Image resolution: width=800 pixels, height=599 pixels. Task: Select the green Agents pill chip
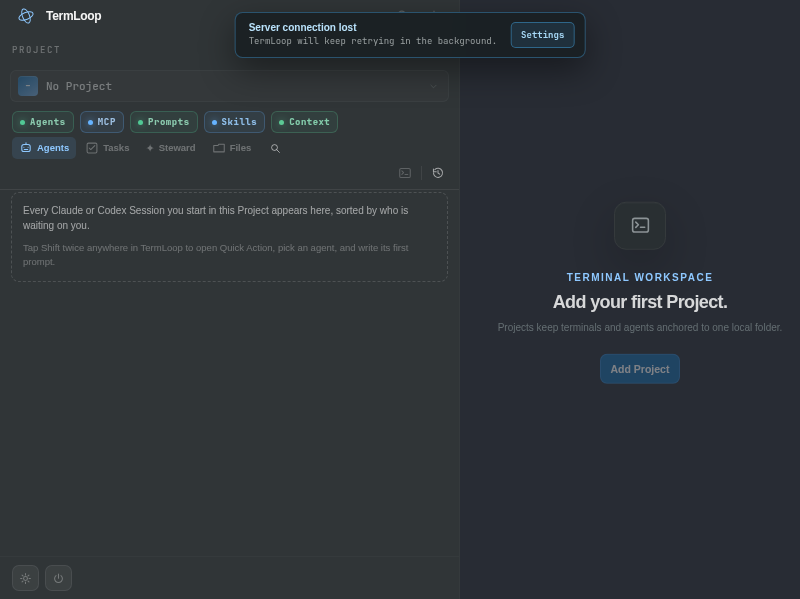tap(43, 122)
